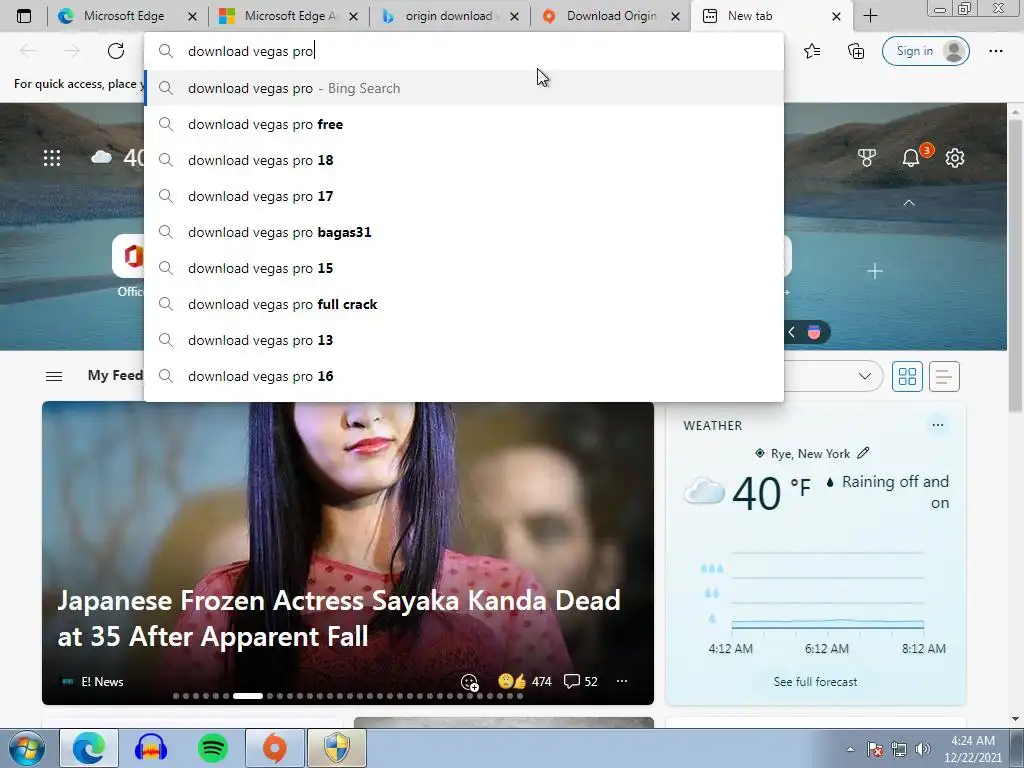This screenshot has width=1024, height=768.
Task: View the 474 reactions on the article
Action: point(524,681)
